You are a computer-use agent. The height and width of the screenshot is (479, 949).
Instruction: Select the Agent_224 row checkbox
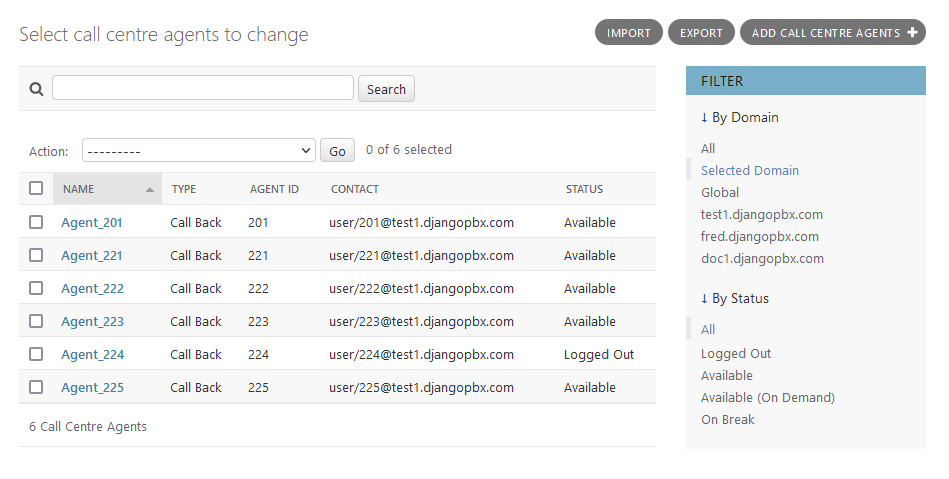click(36, 354)
